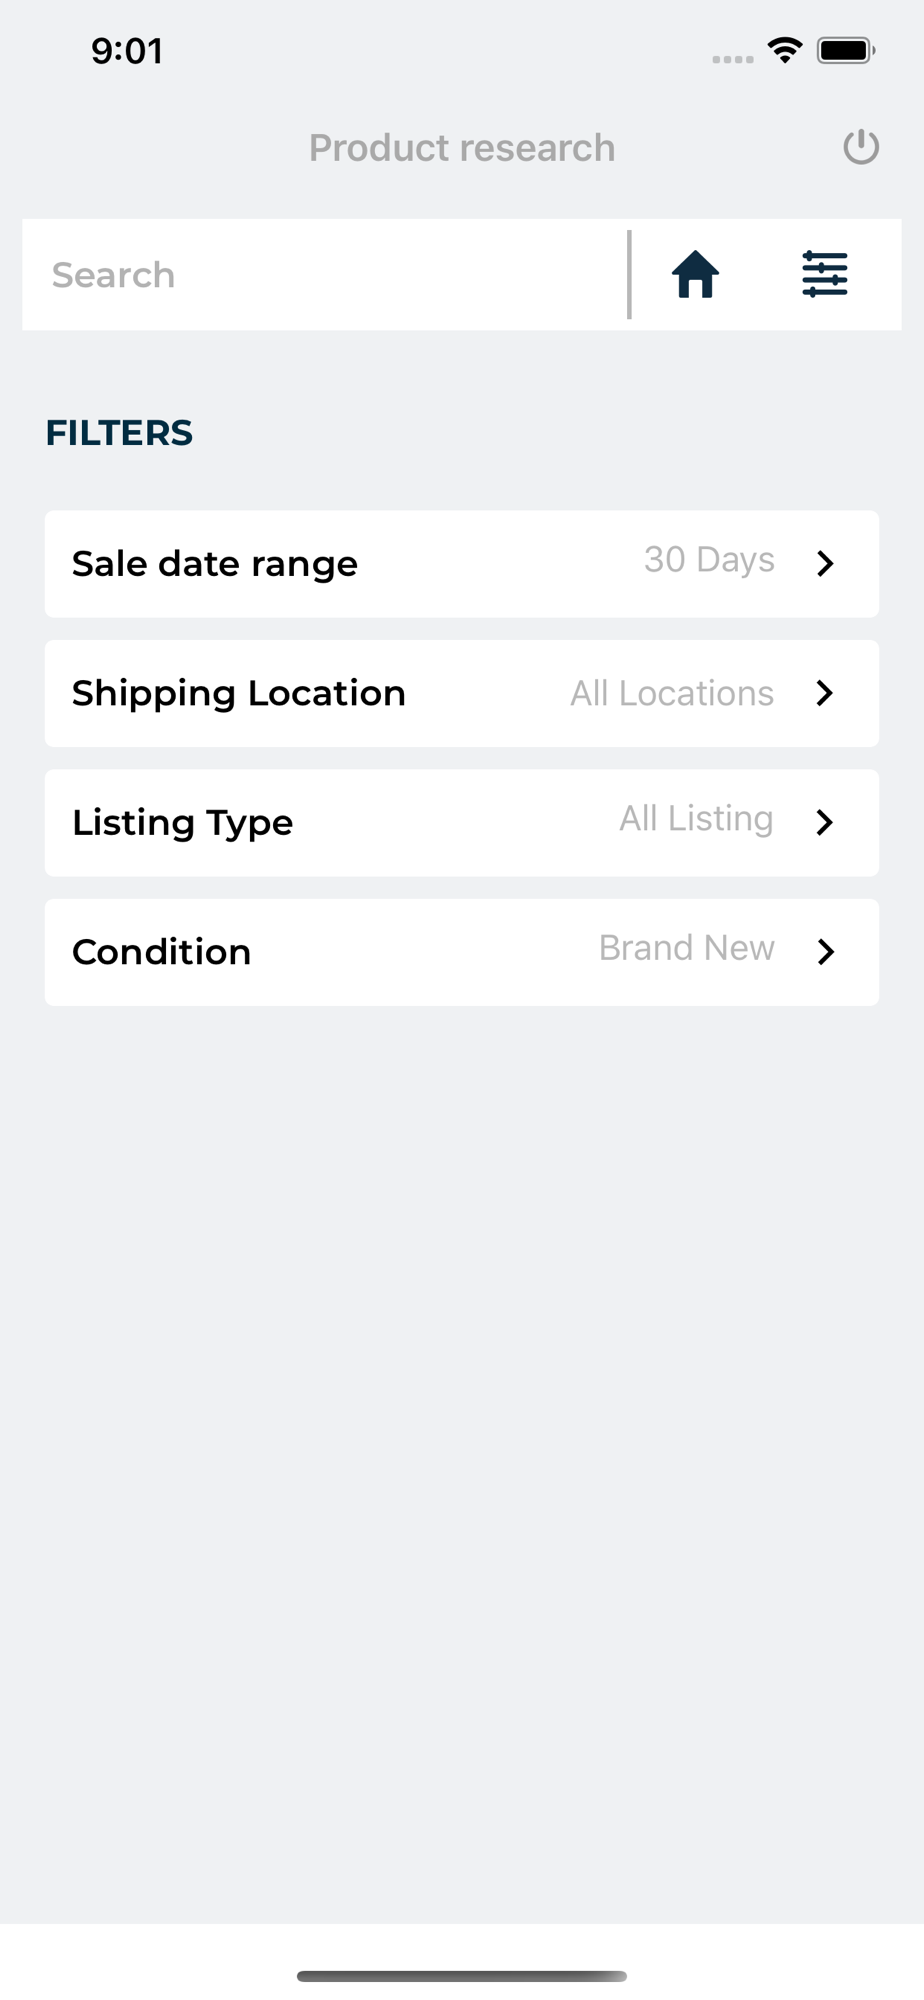
Task: Change the All Listing value
Action: pyautogui.click(x=696, y=819)
